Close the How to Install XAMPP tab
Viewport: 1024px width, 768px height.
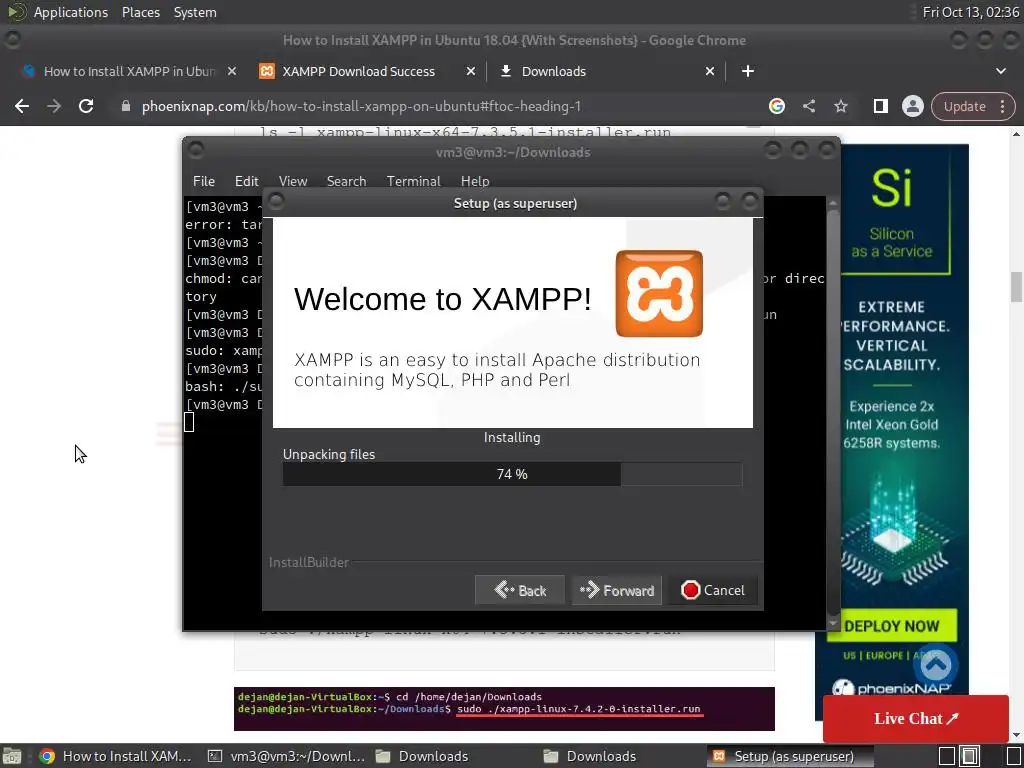[x=232, y=71]
